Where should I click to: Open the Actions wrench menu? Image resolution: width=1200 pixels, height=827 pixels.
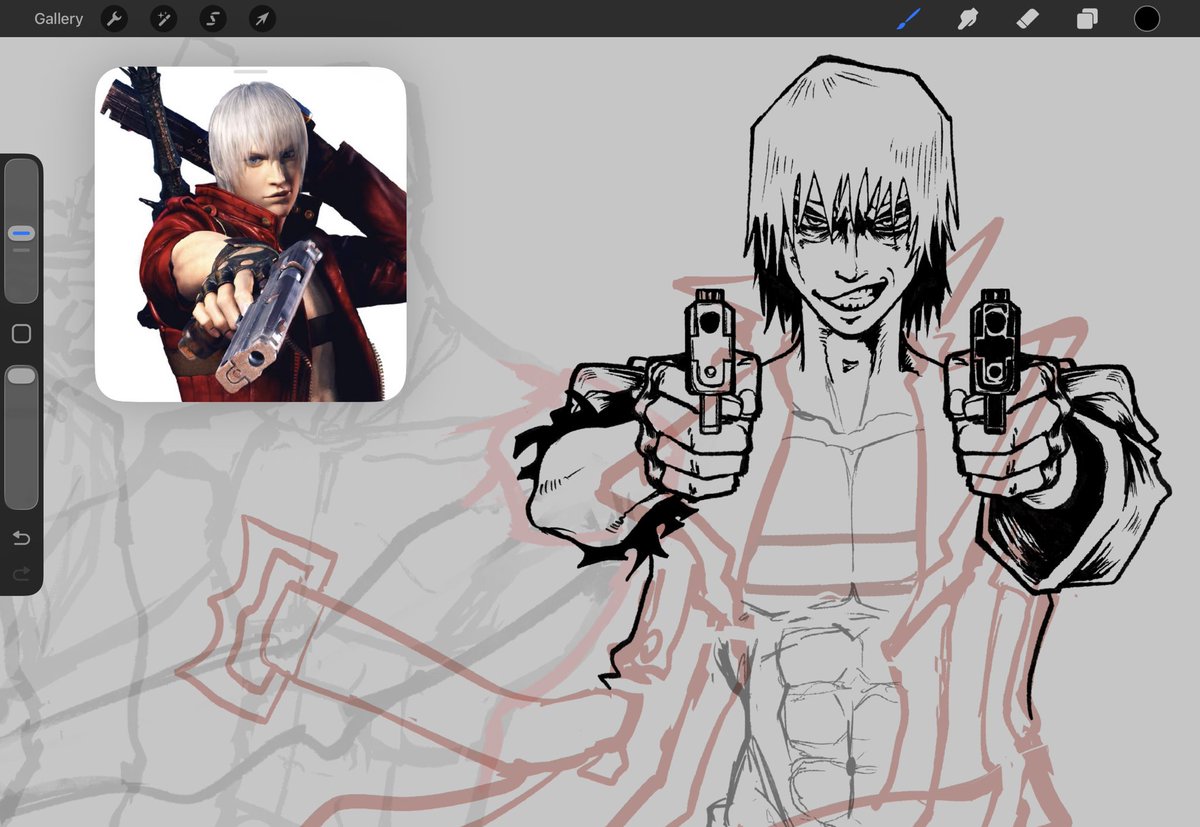coord(114,19)
